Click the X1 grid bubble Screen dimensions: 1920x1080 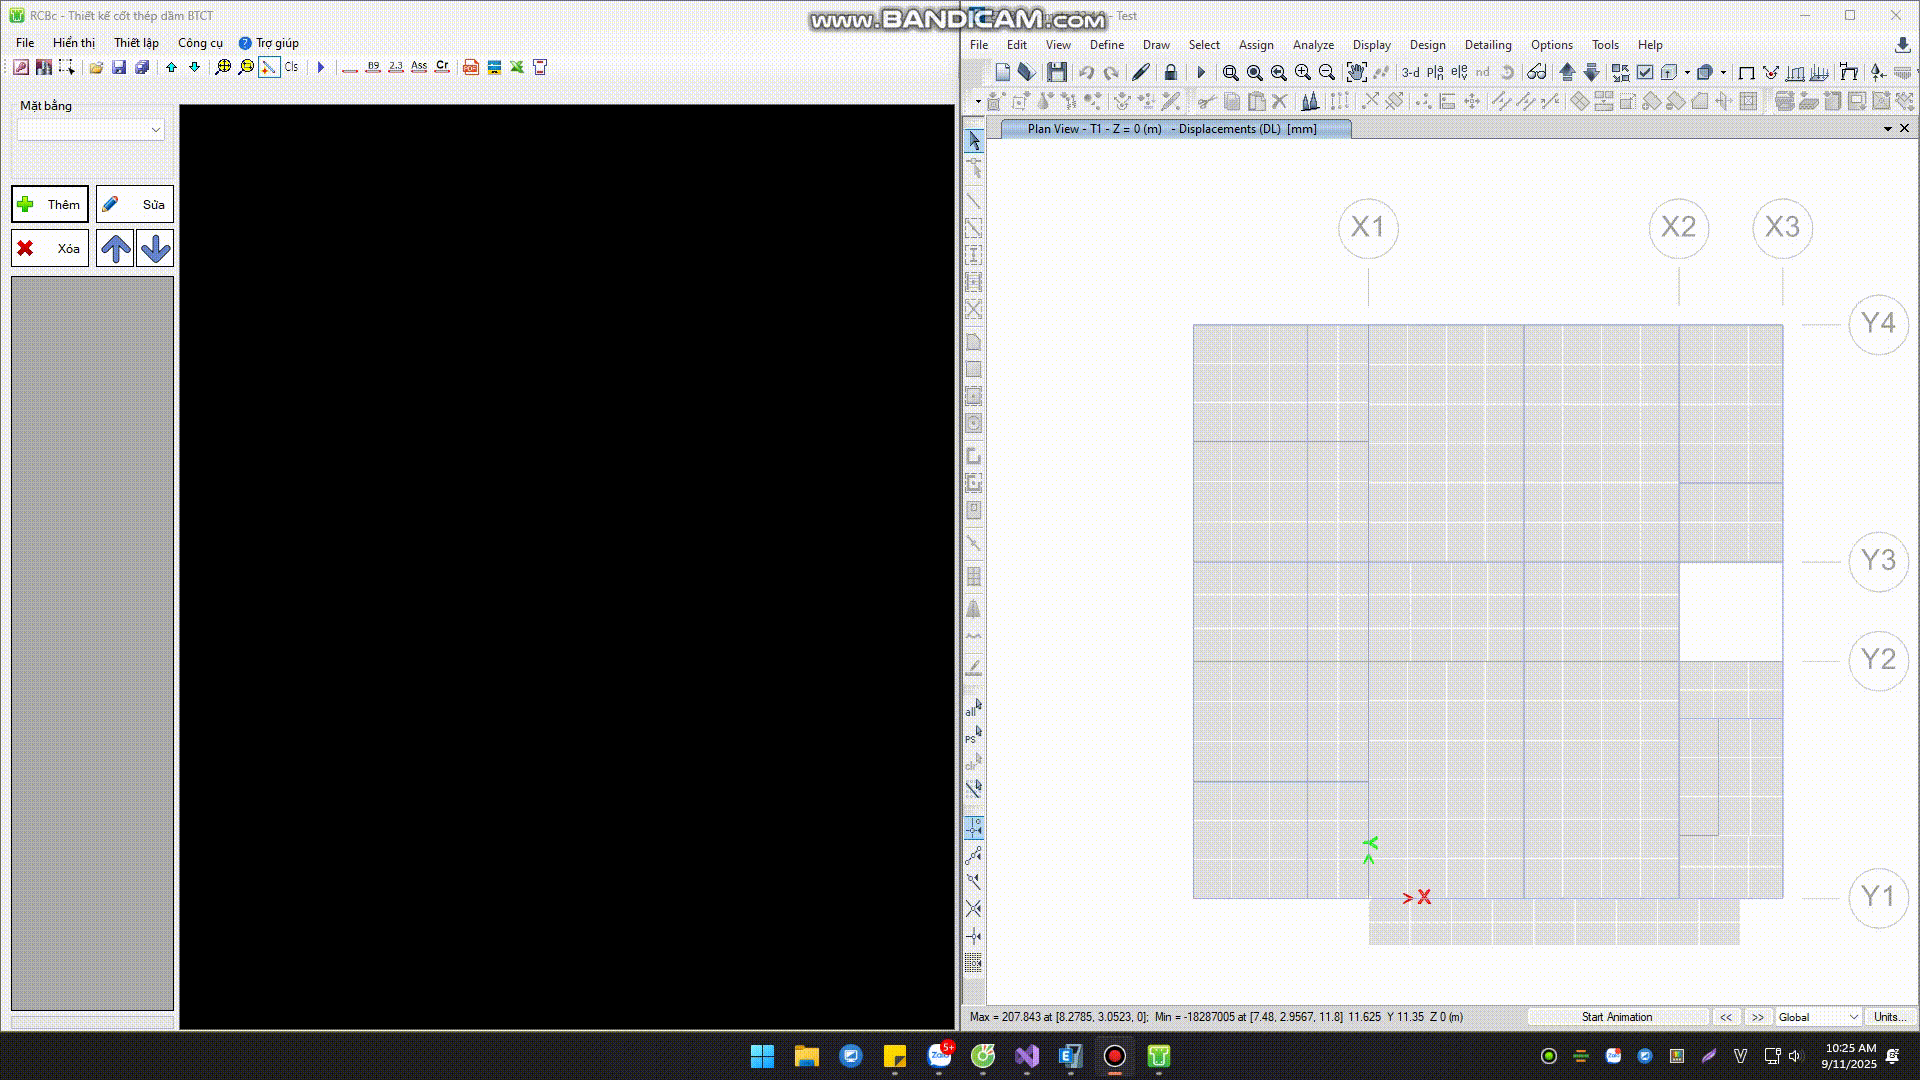pos(1368,228)
